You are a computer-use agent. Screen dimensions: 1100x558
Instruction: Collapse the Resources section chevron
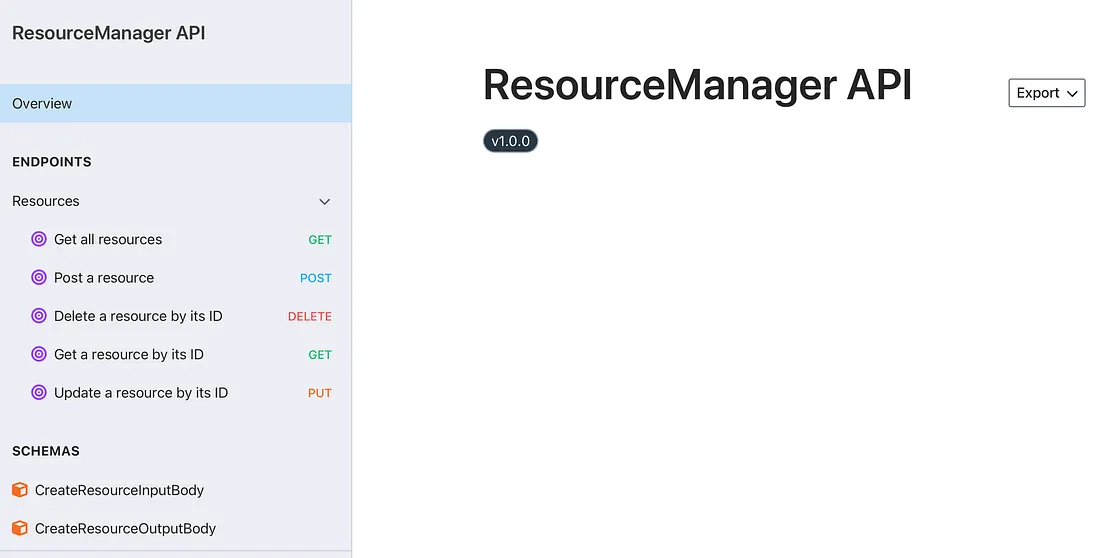324,202
